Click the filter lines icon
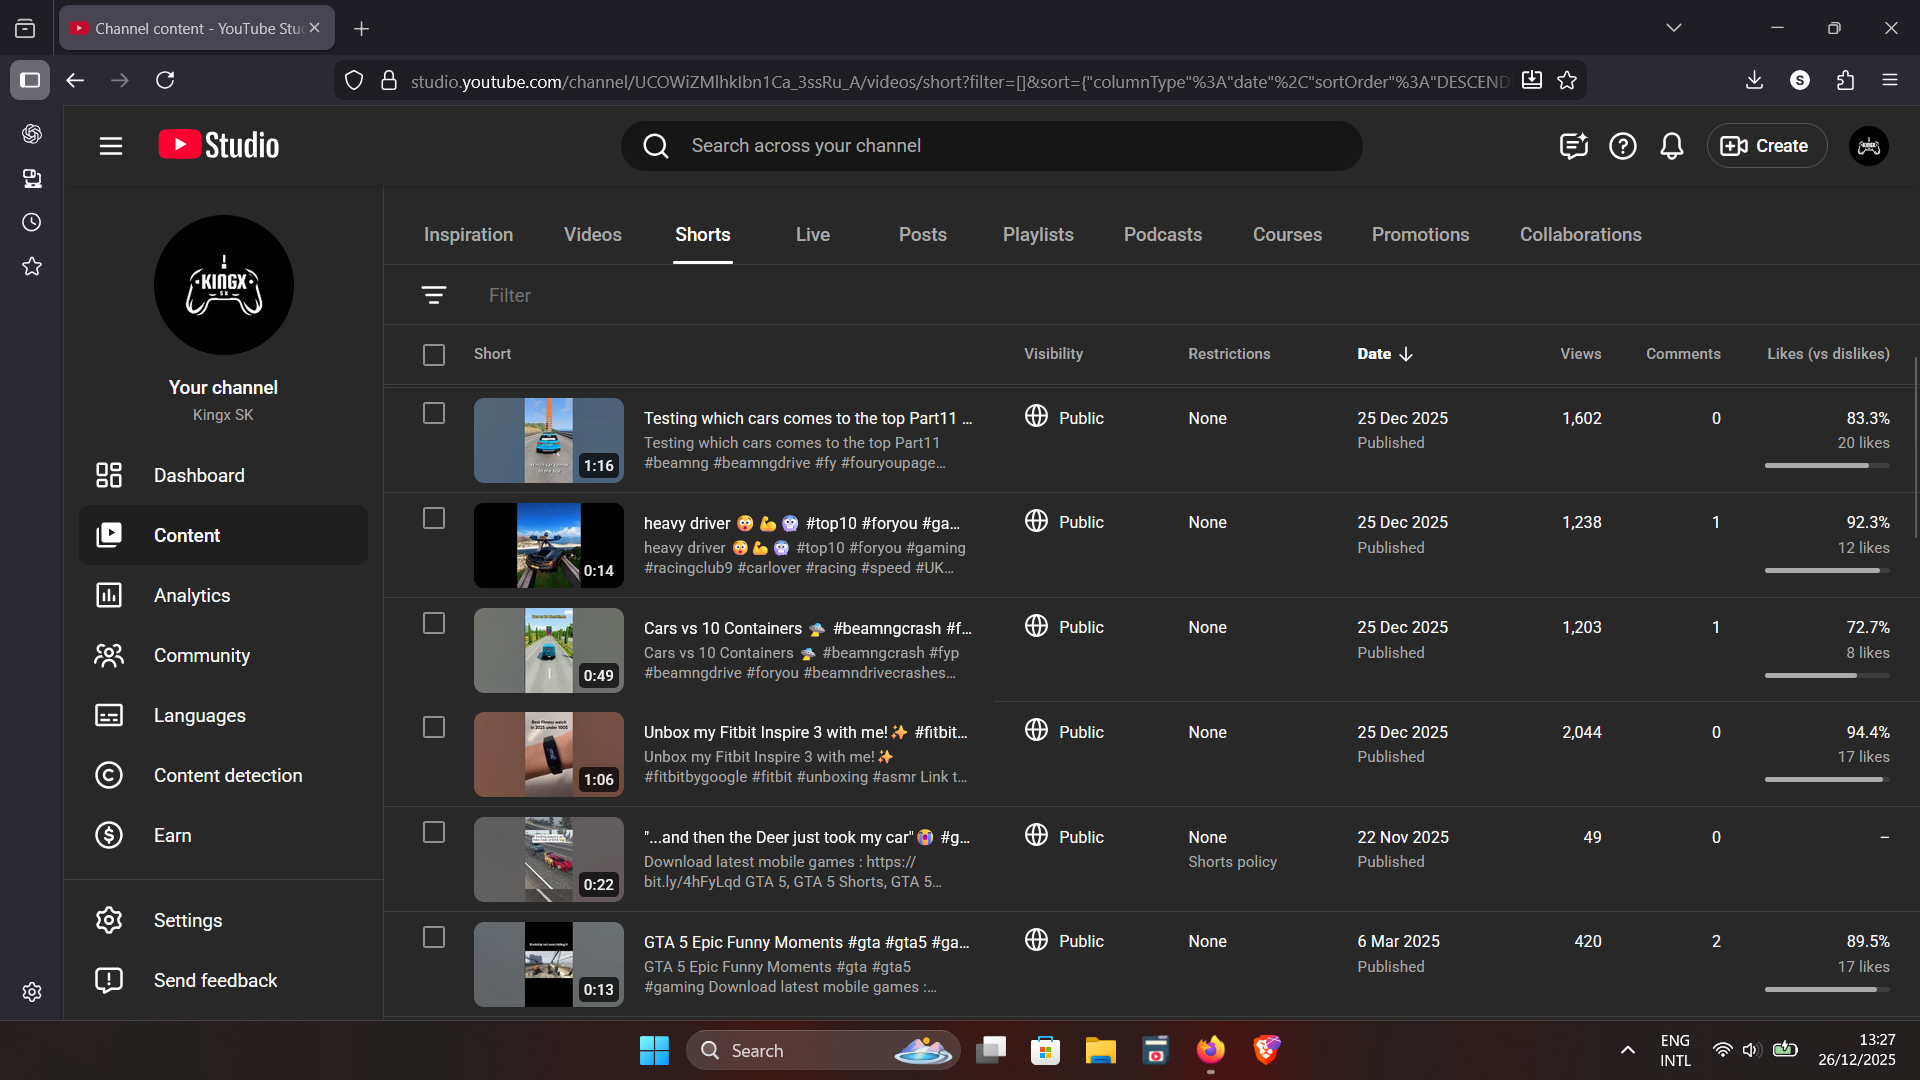 (433, 295)
